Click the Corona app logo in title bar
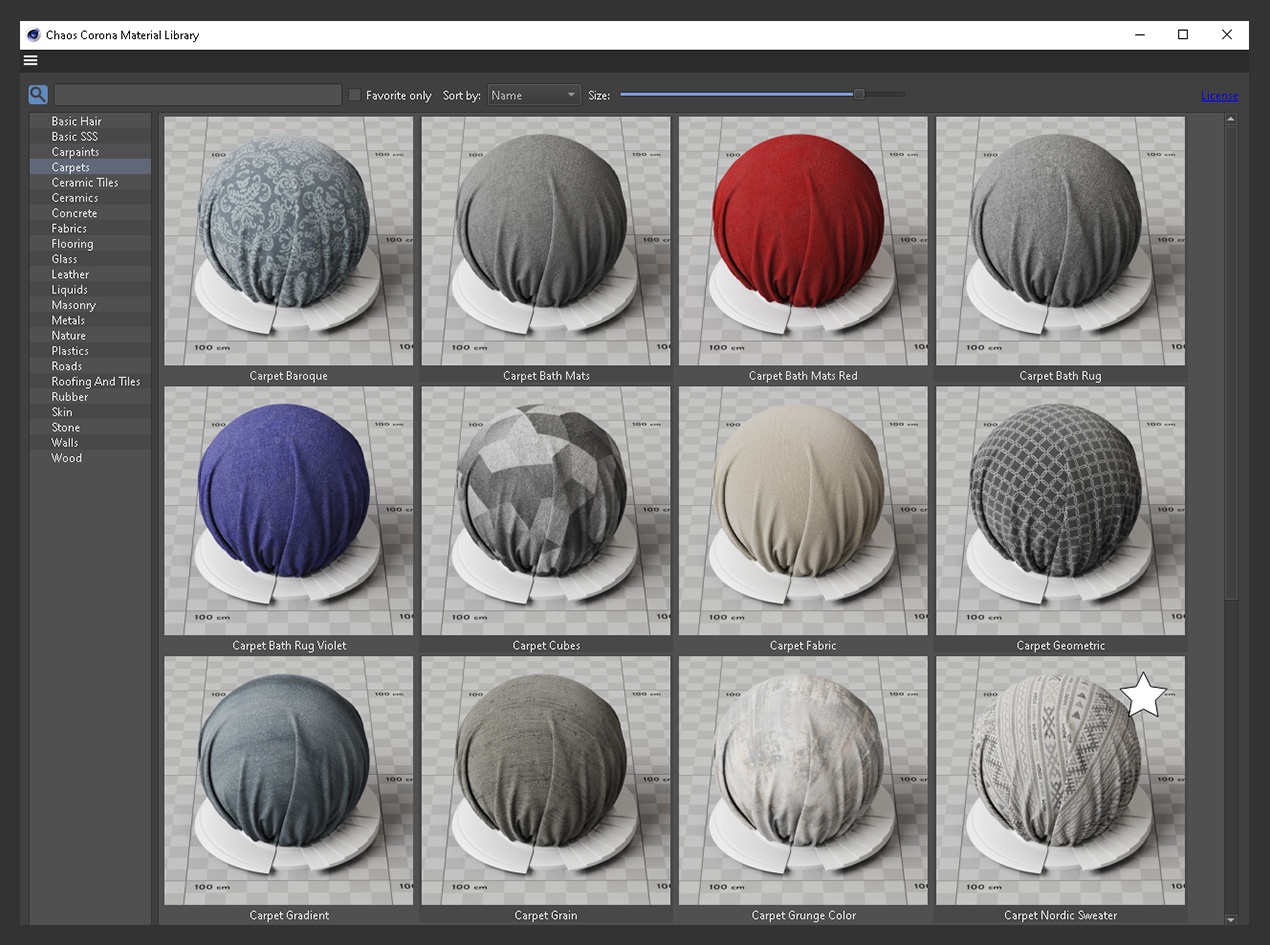 (x=33, y=35)
